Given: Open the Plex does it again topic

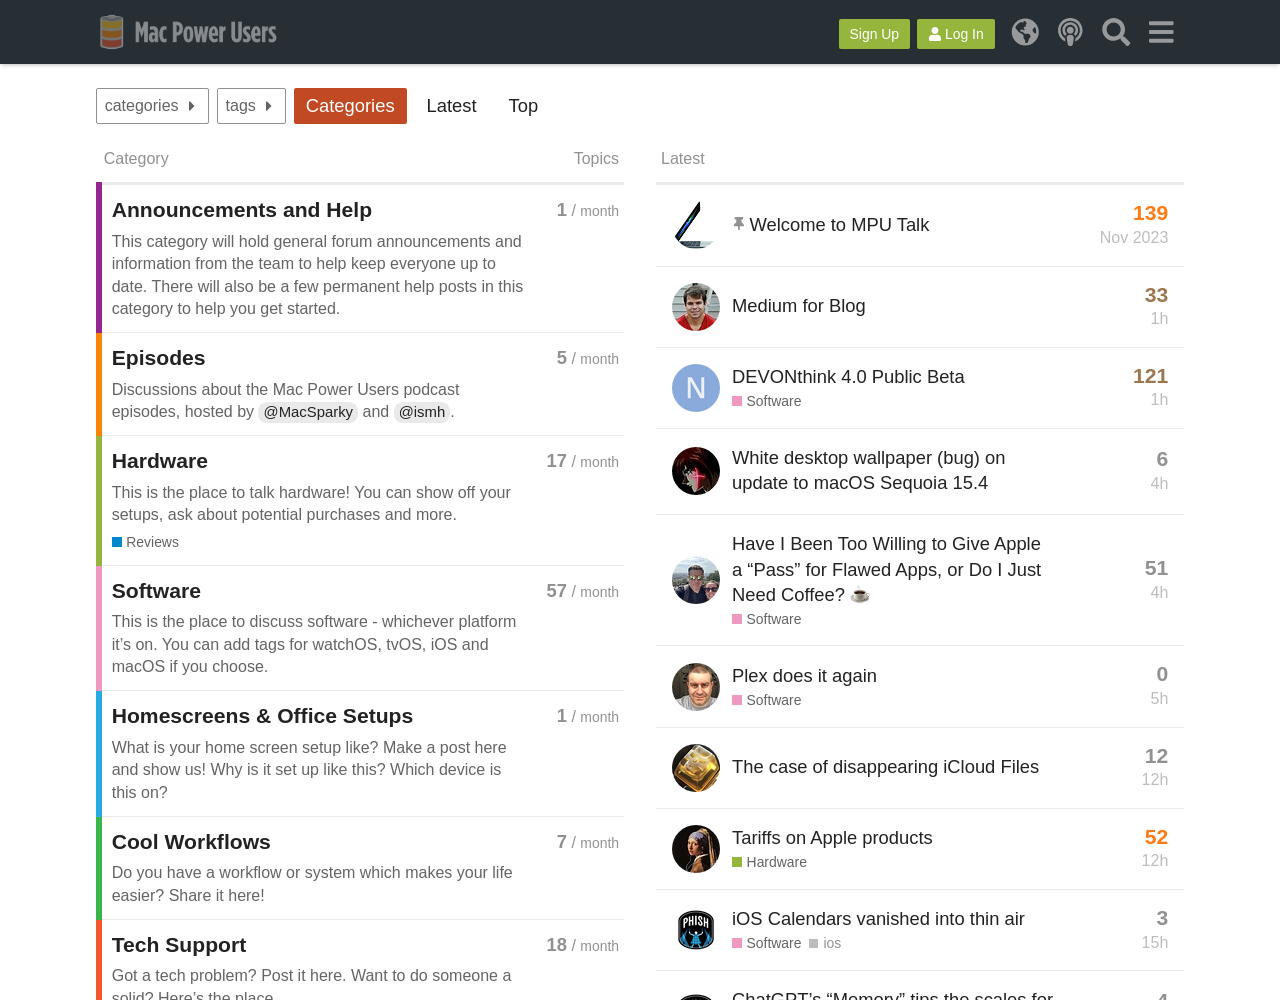Looking at the screenshot, I should pos(804,676).
